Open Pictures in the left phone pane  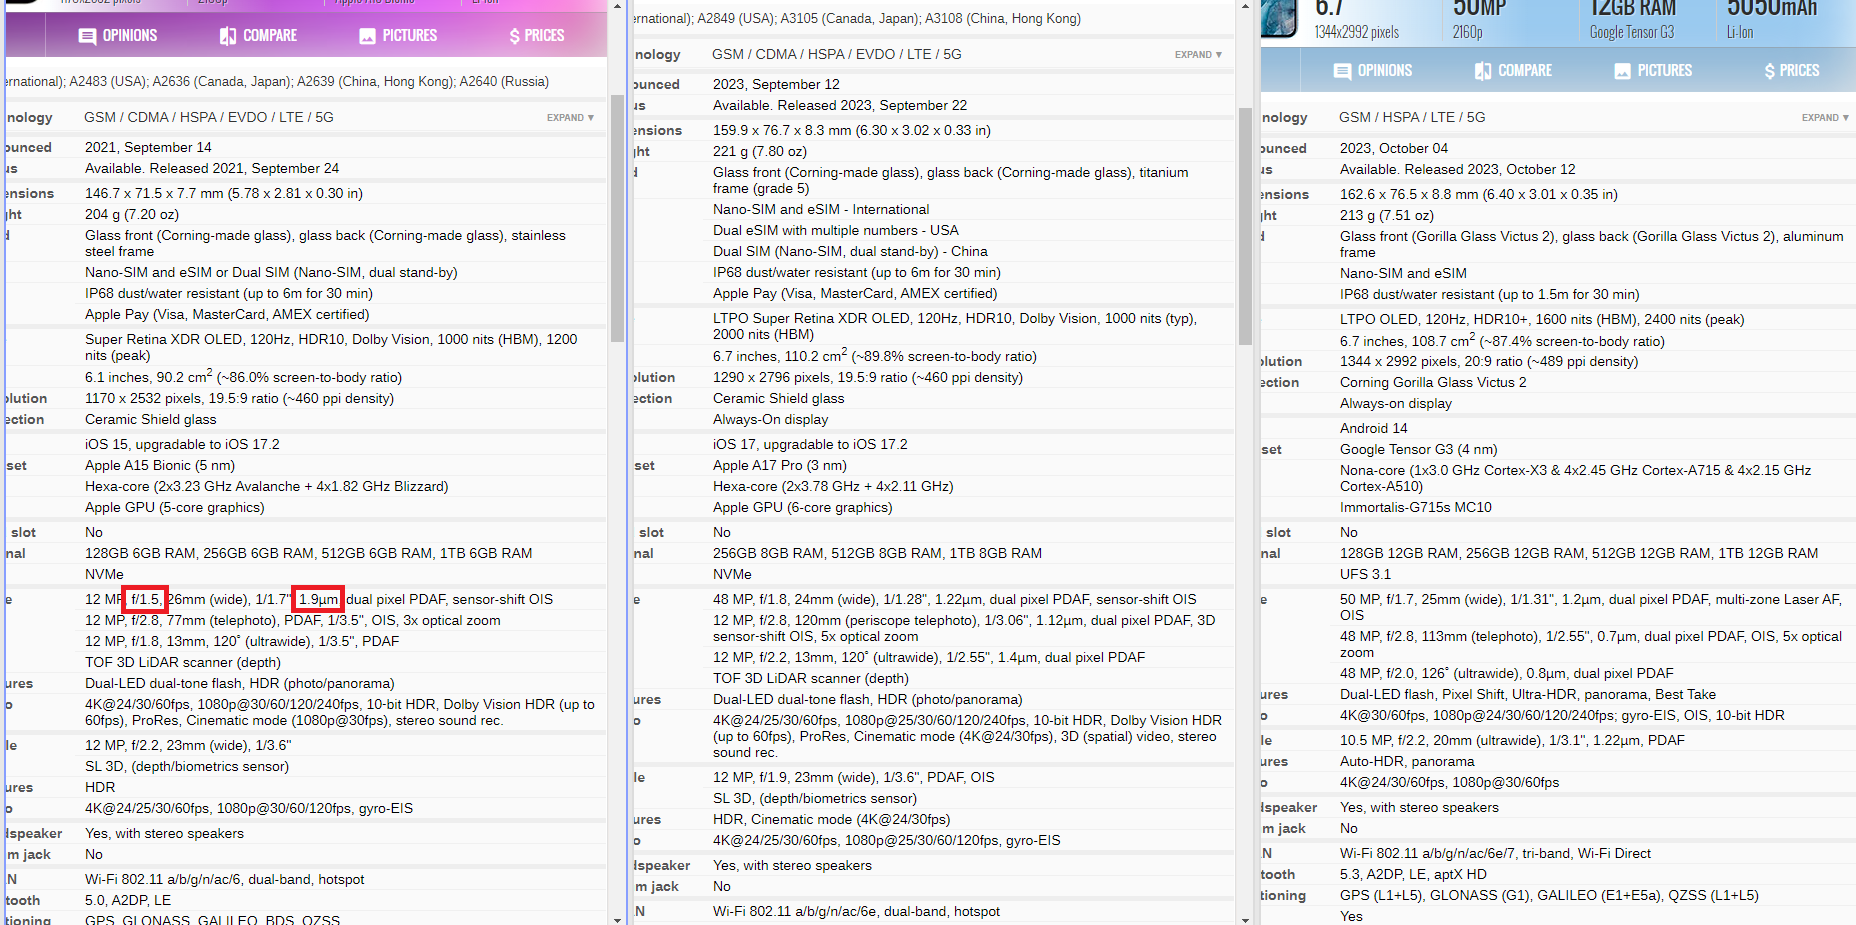point(398,36)
